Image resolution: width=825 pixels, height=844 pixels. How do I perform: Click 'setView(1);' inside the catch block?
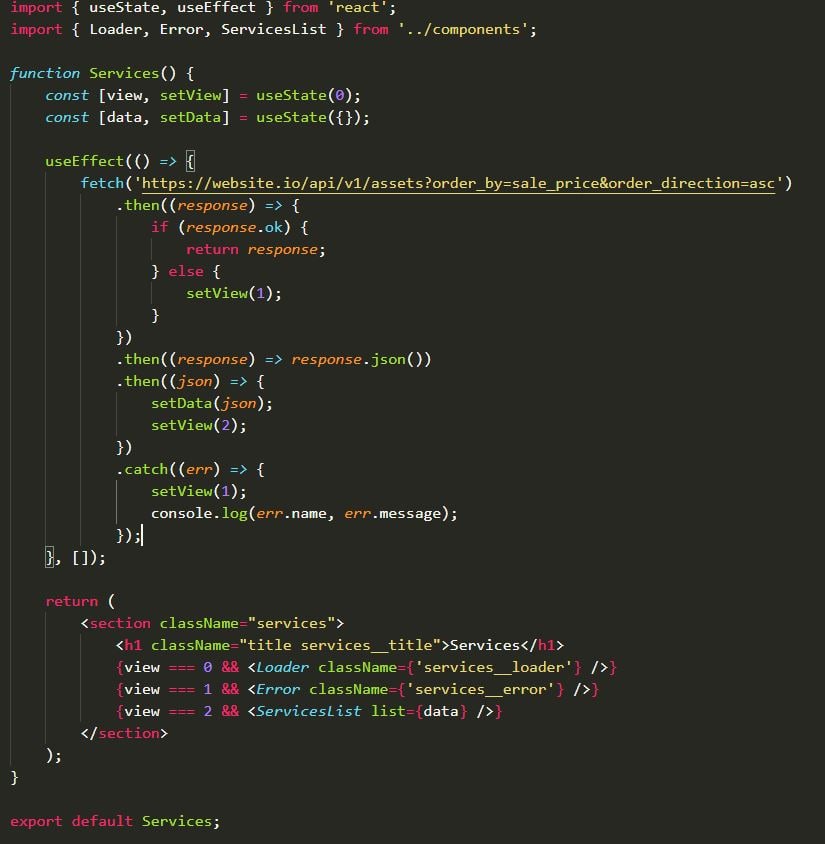pyautogui.click(x=199, y=491)
